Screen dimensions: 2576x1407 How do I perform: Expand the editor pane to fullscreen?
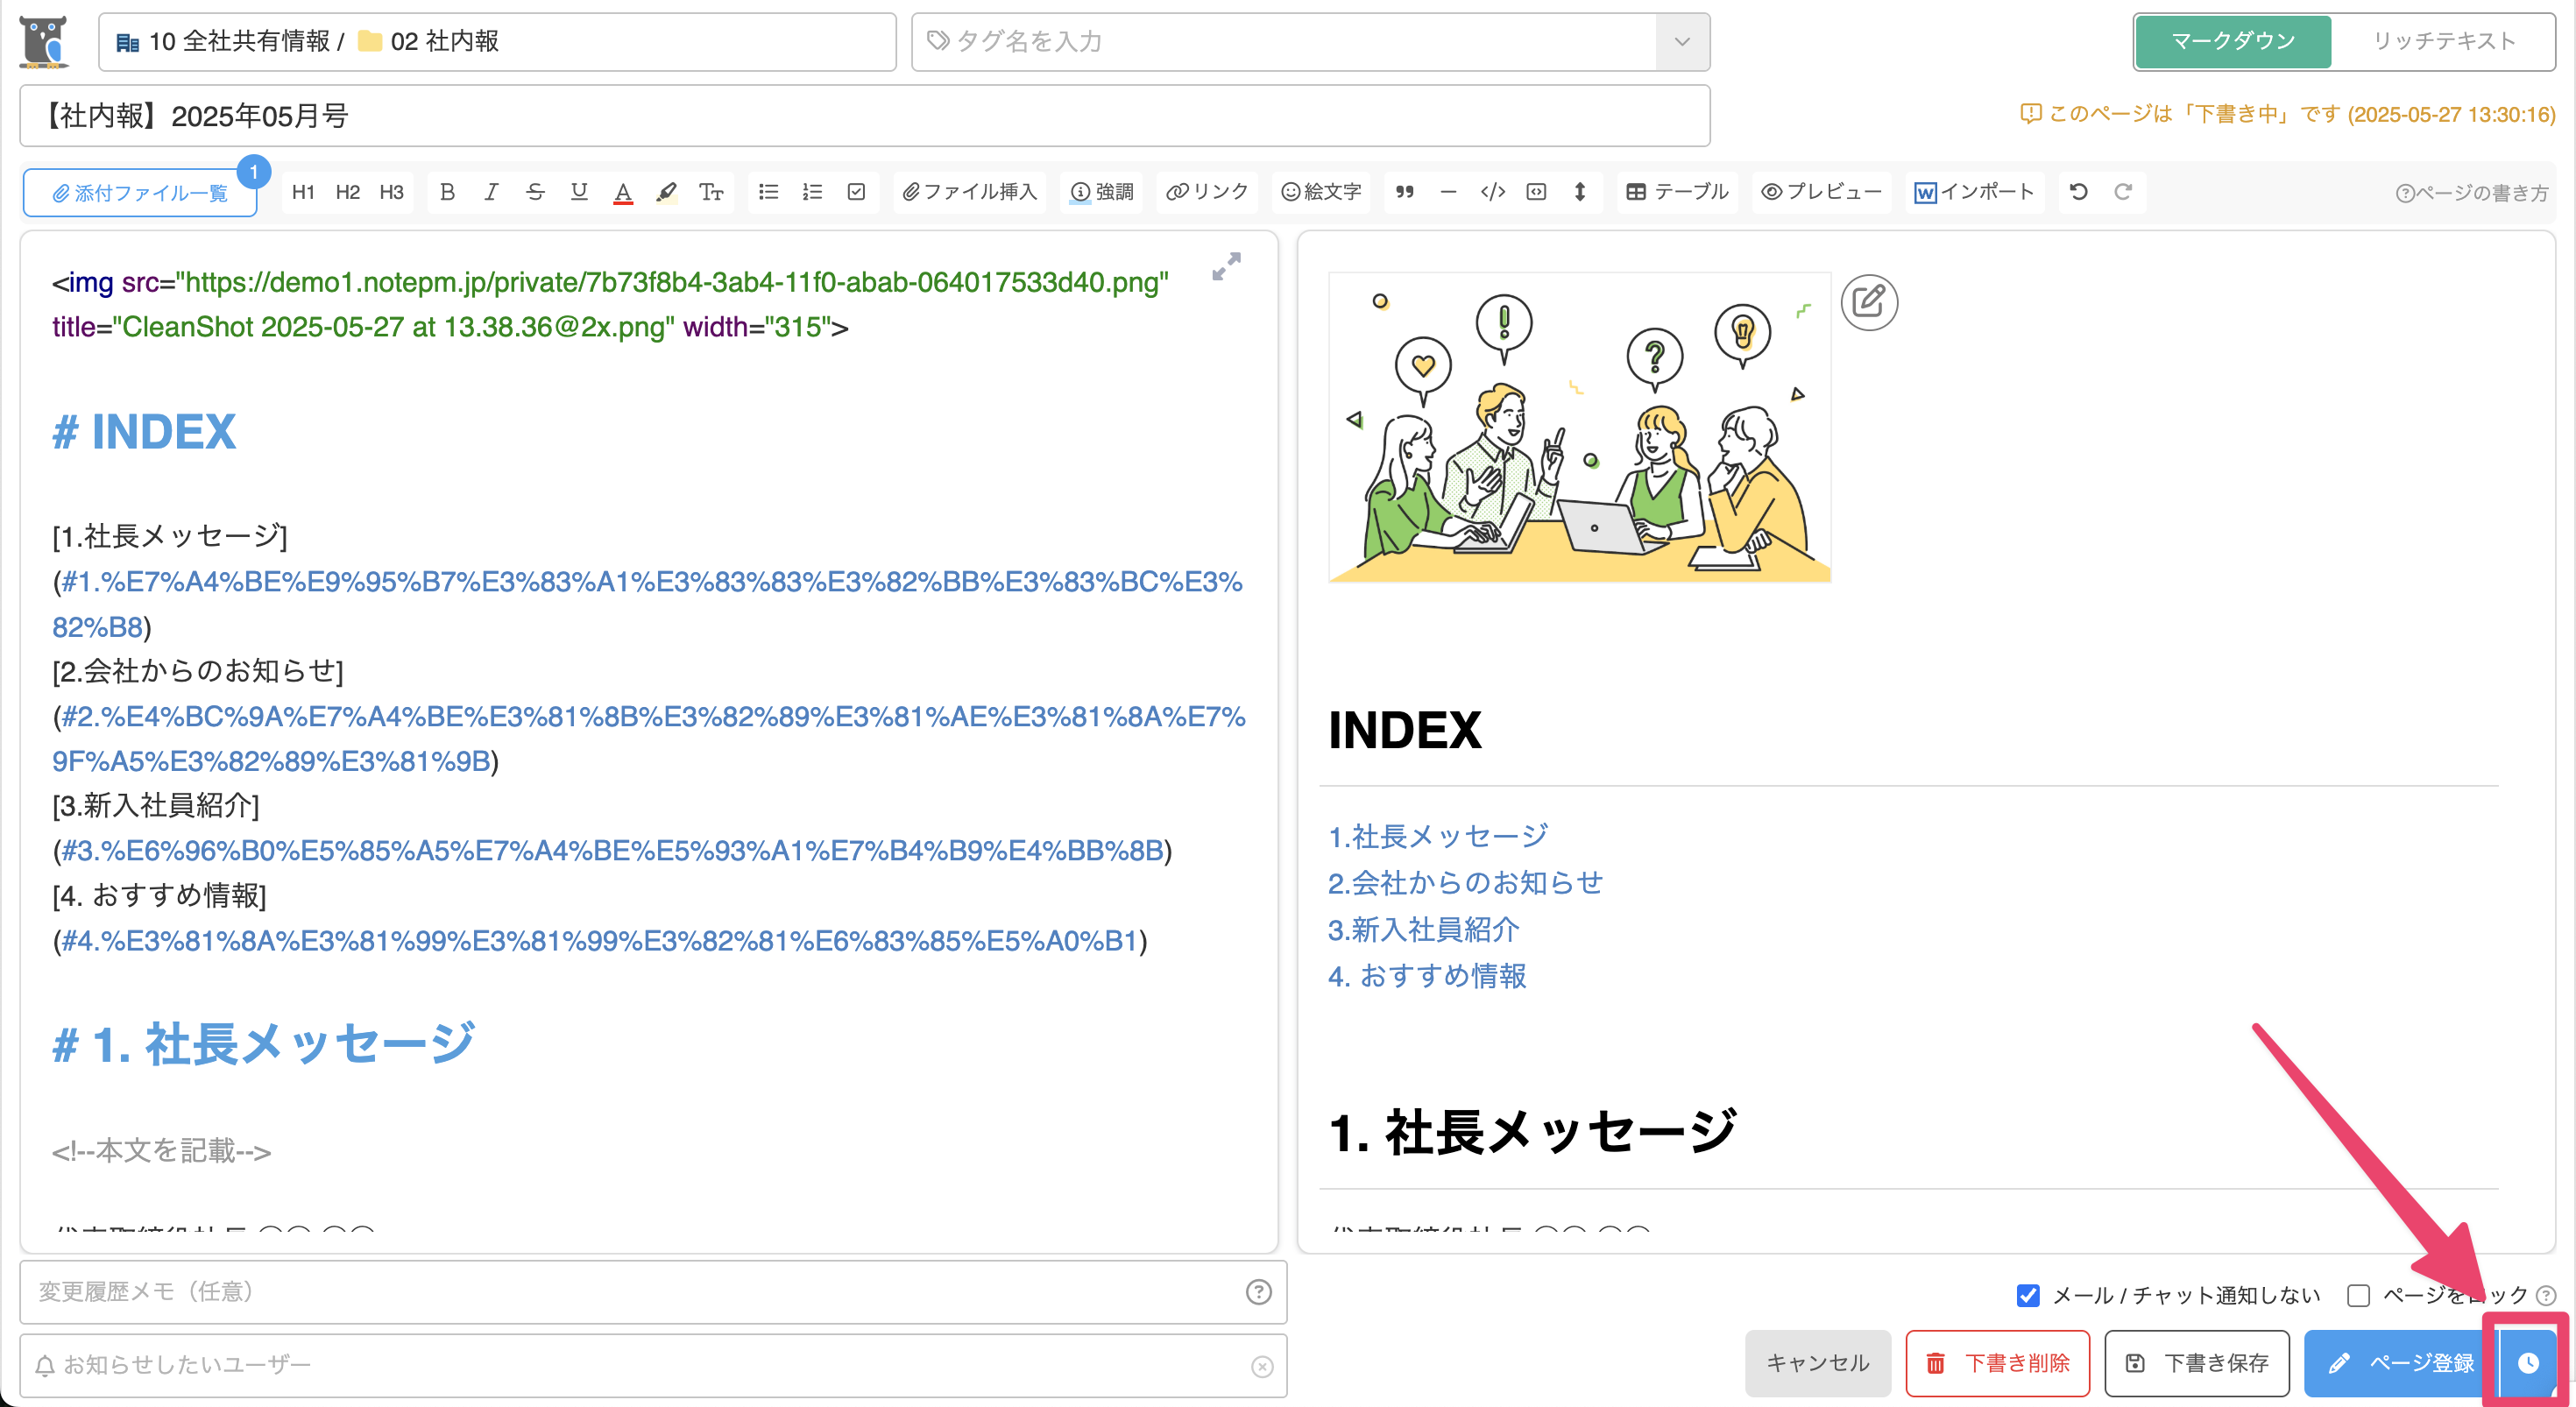pos(1226,266)
